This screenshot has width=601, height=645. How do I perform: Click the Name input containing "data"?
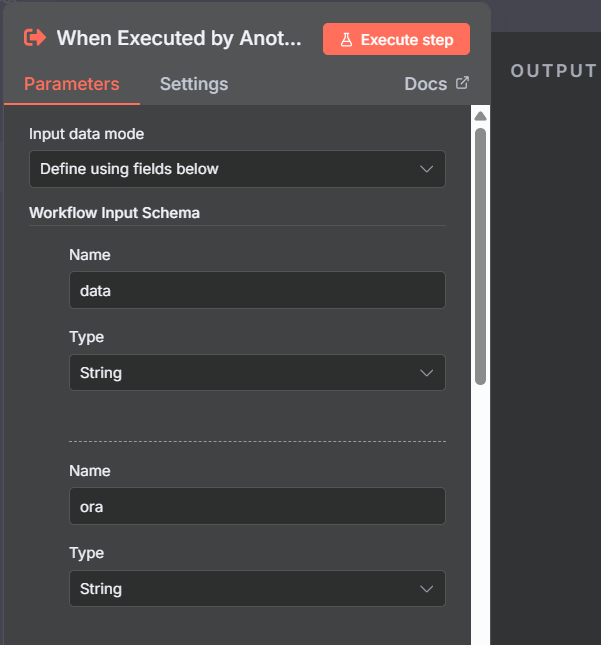click(256, 291)
